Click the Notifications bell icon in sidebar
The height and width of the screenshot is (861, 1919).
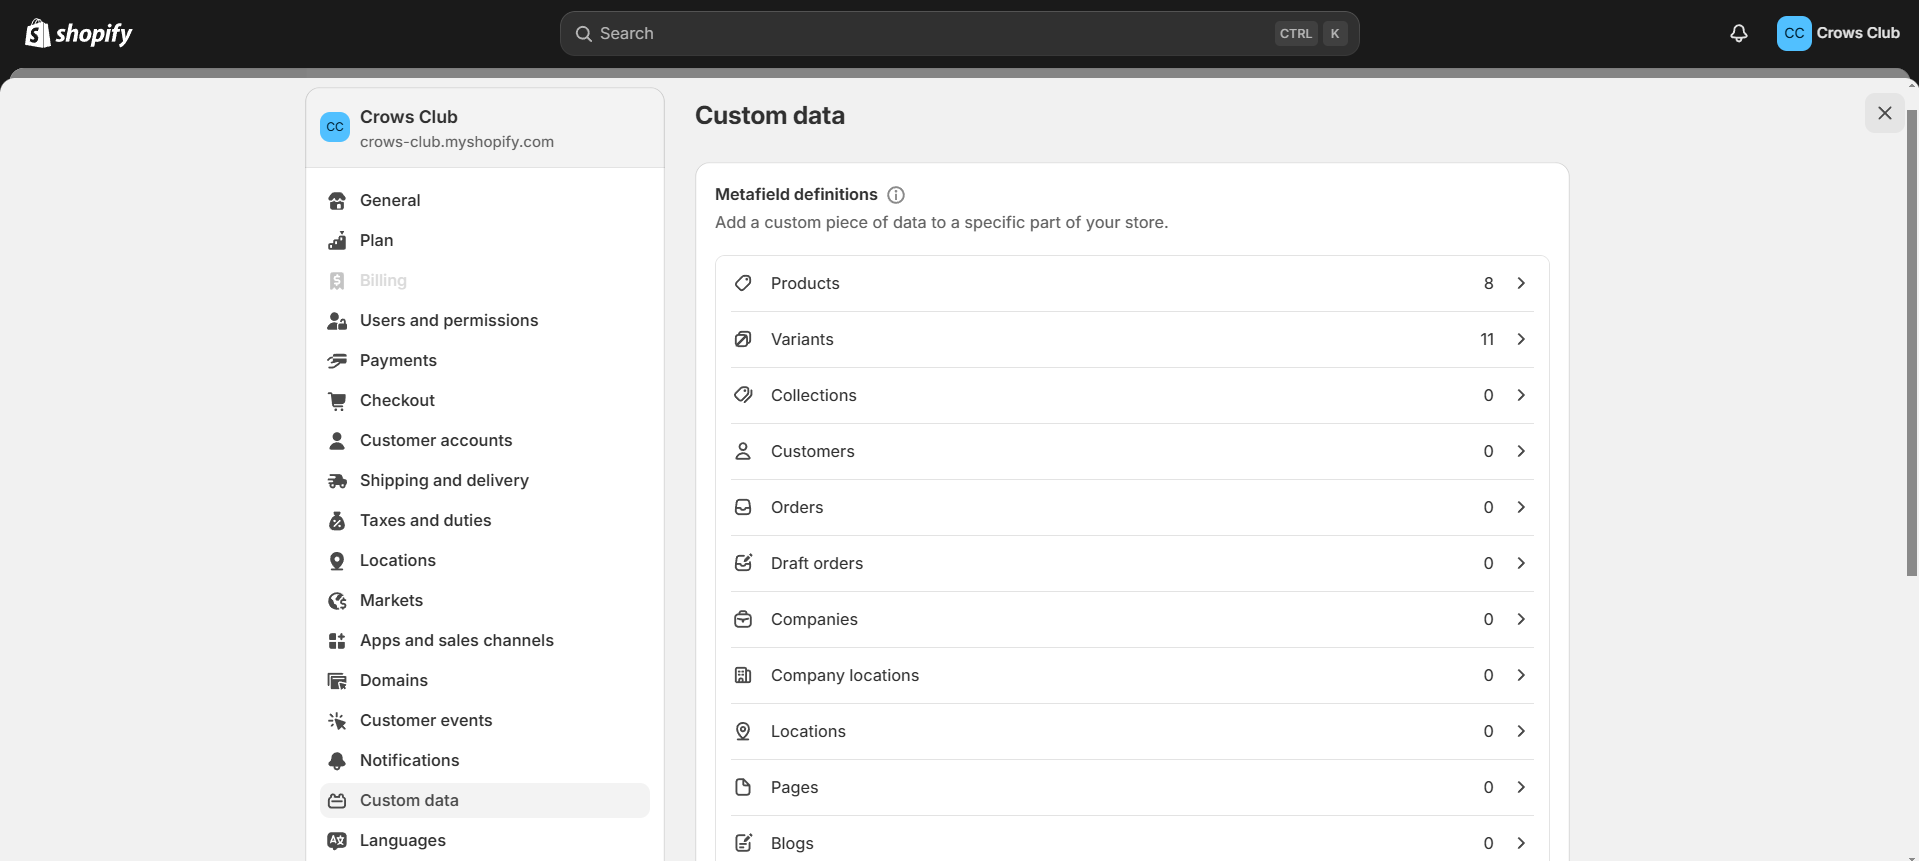(x=337, y=760)
